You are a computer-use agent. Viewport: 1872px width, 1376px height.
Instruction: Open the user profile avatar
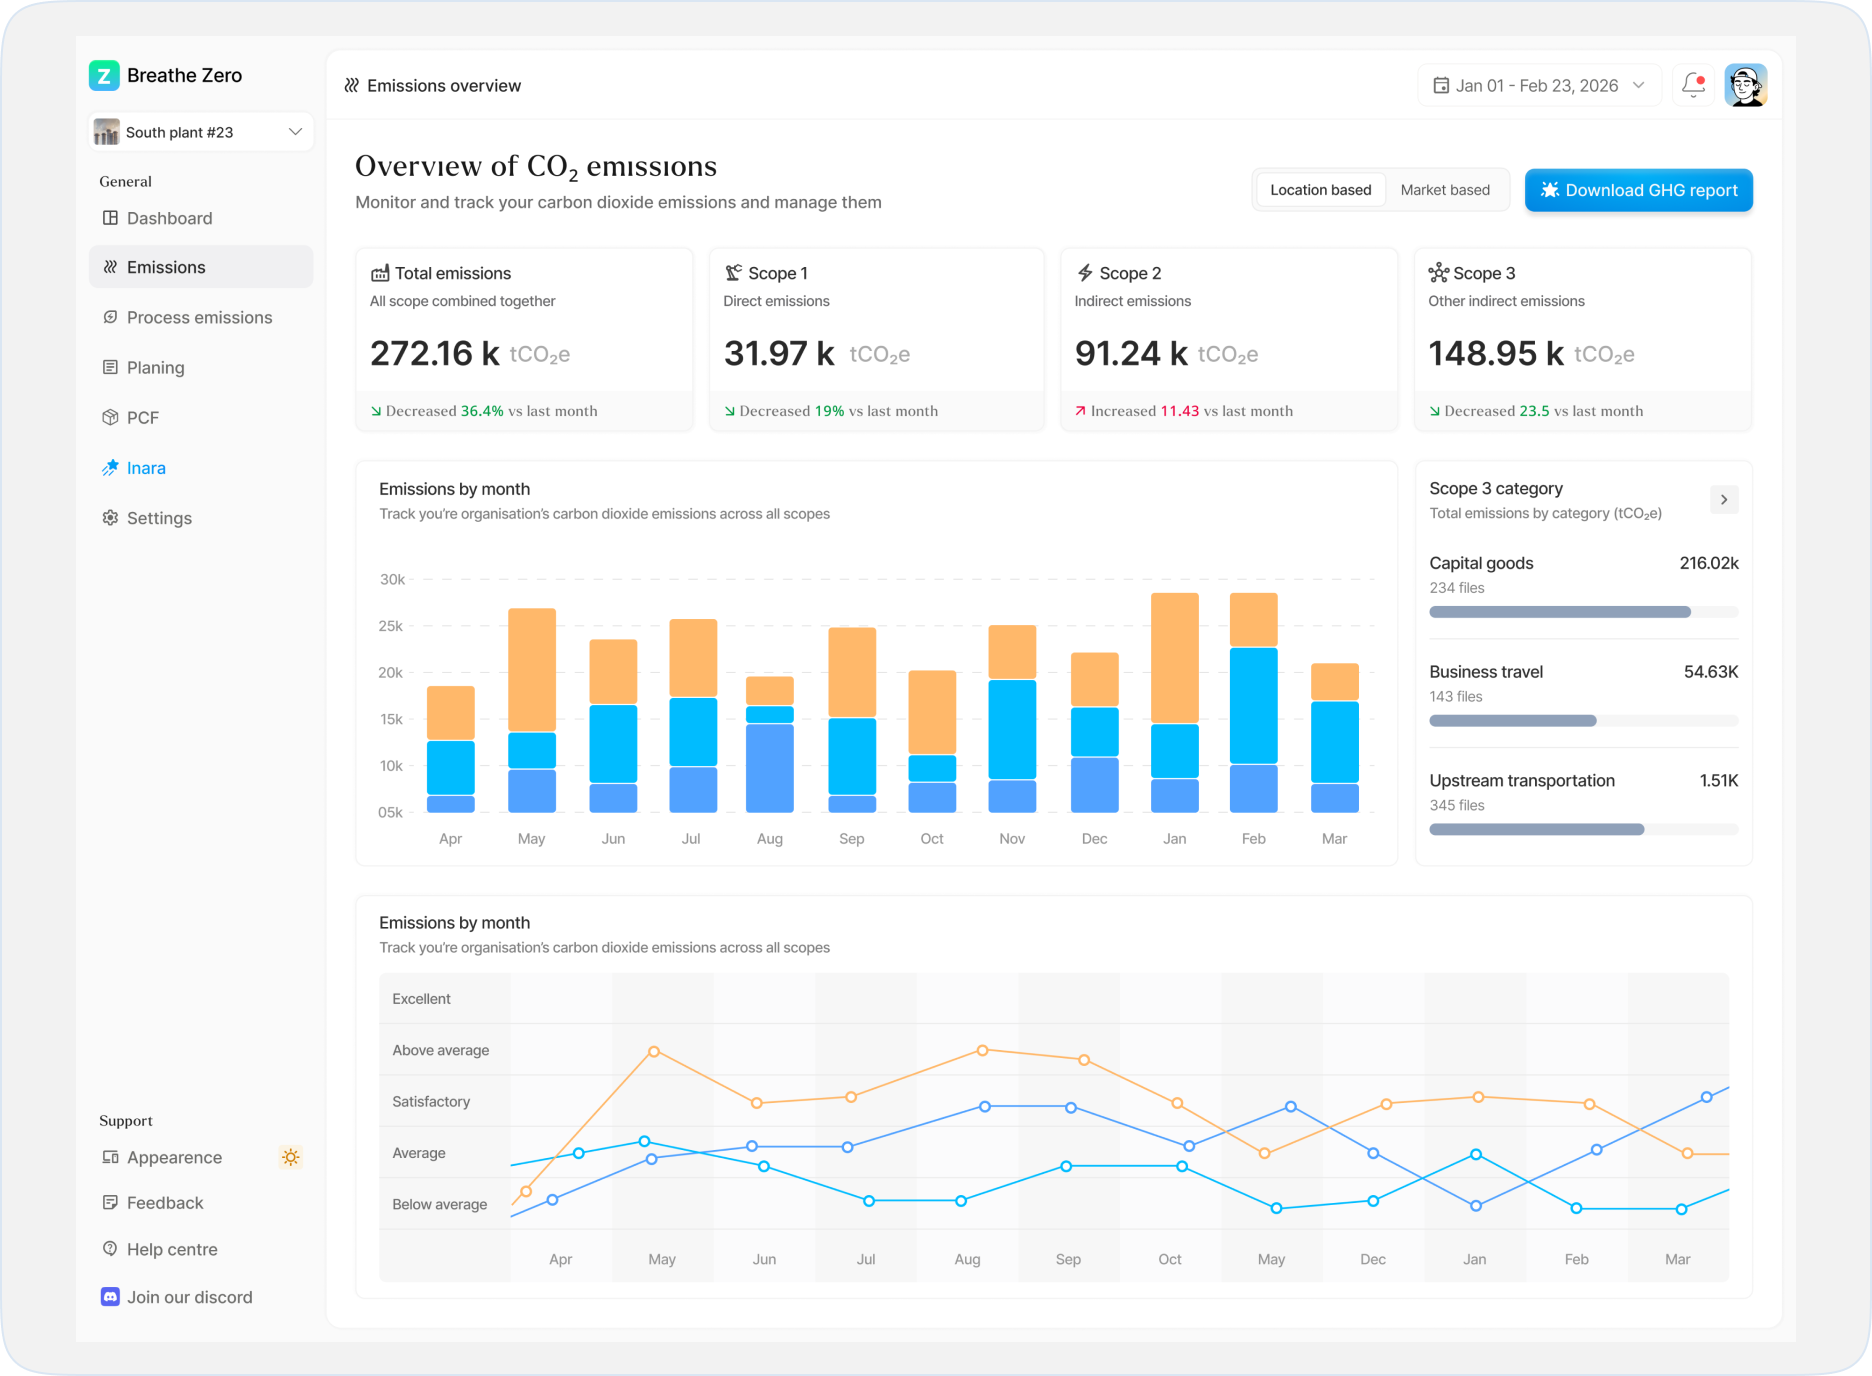pos(1746,85)
